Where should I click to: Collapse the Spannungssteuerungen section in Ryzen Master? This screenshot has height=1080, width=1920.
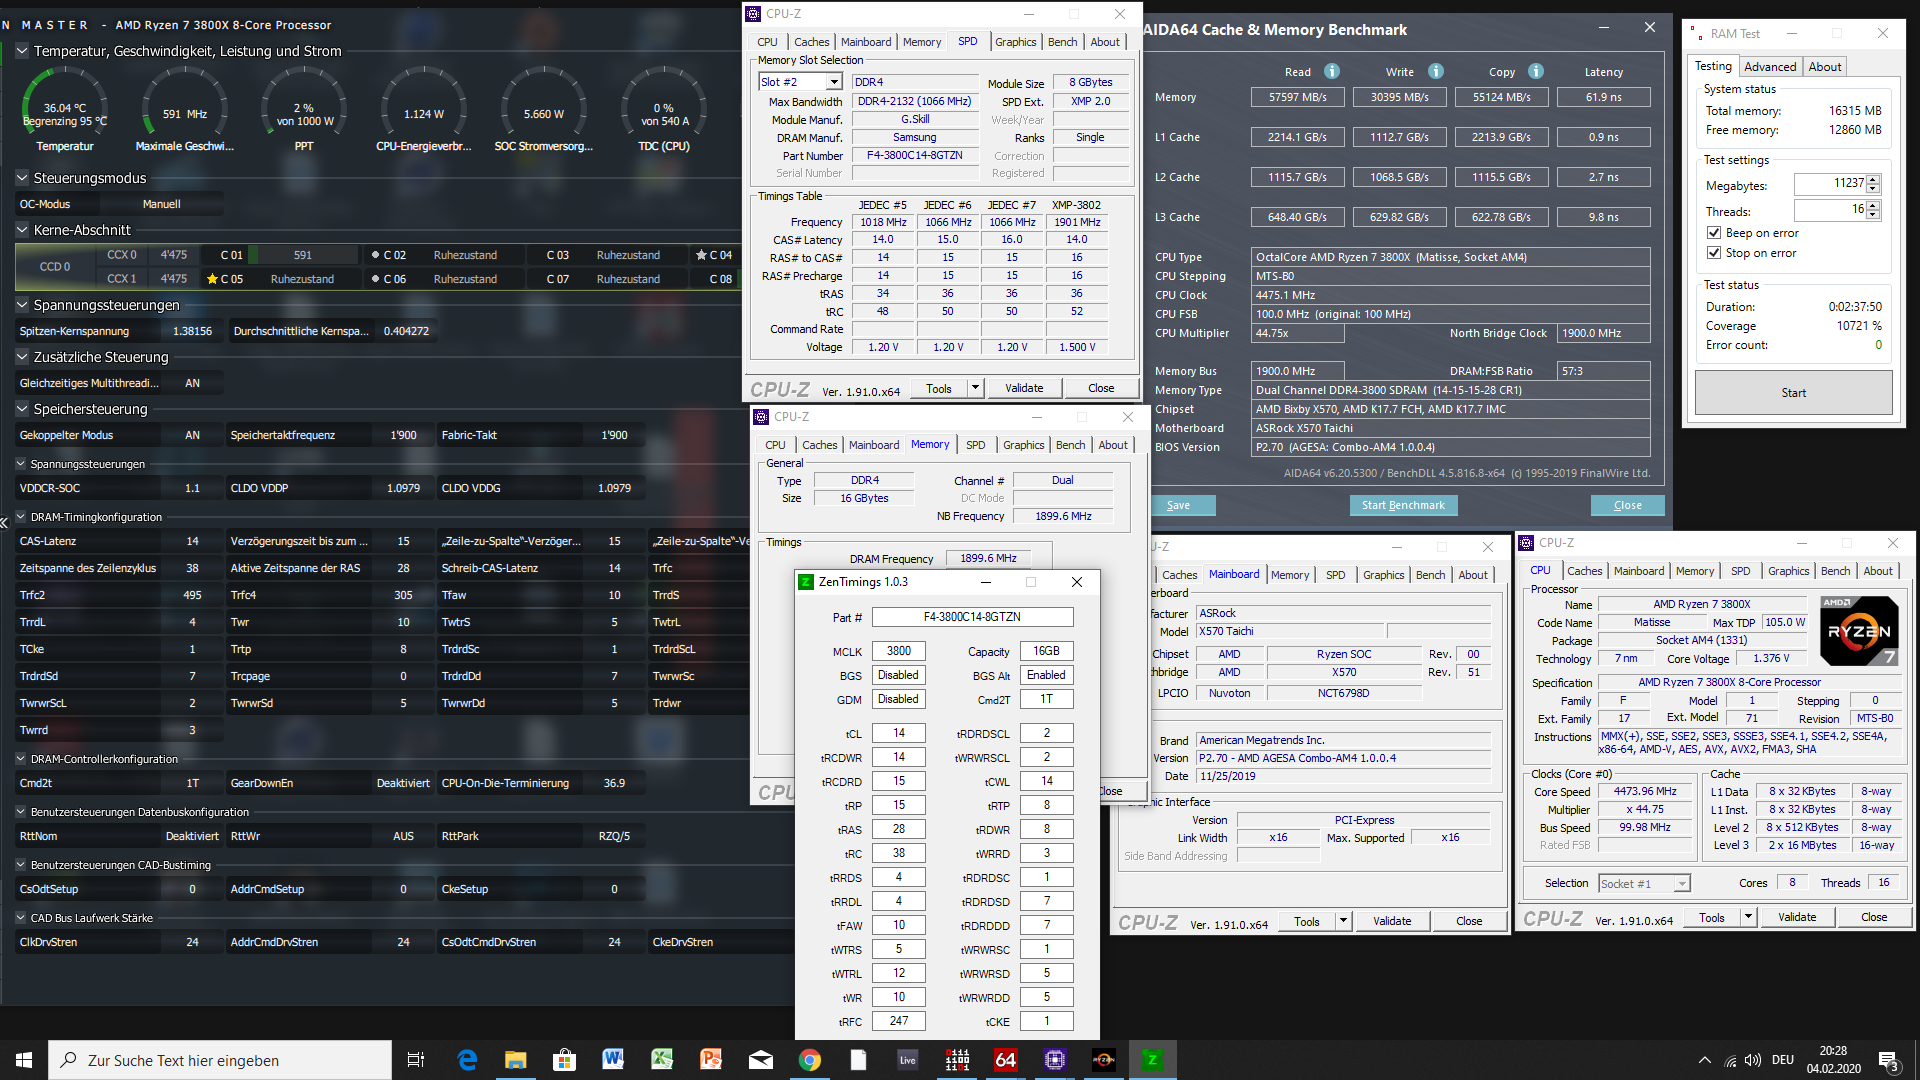pos(22,305)
